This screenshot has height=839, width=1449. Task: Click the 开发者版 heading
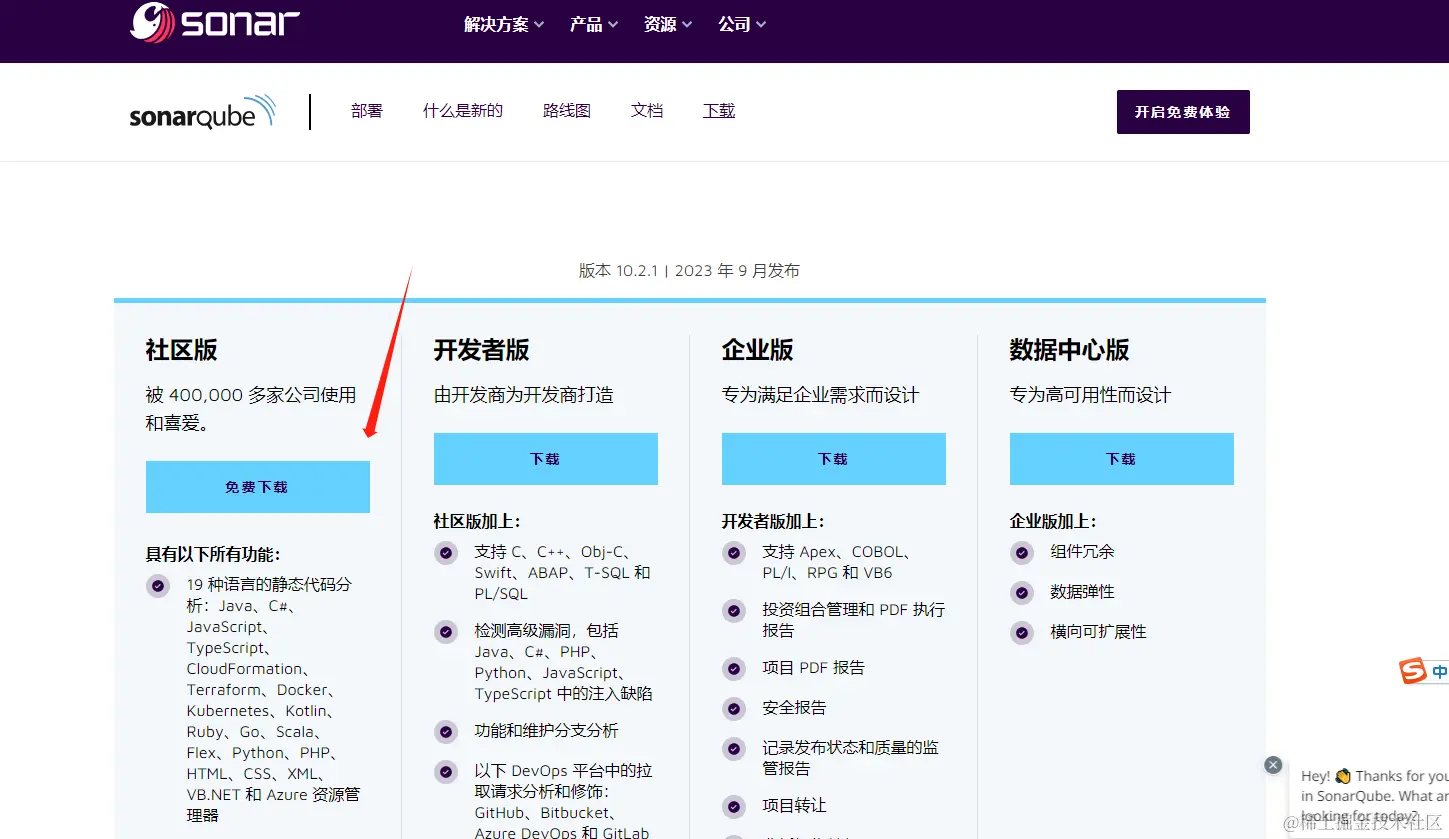[x=482, y=350]
